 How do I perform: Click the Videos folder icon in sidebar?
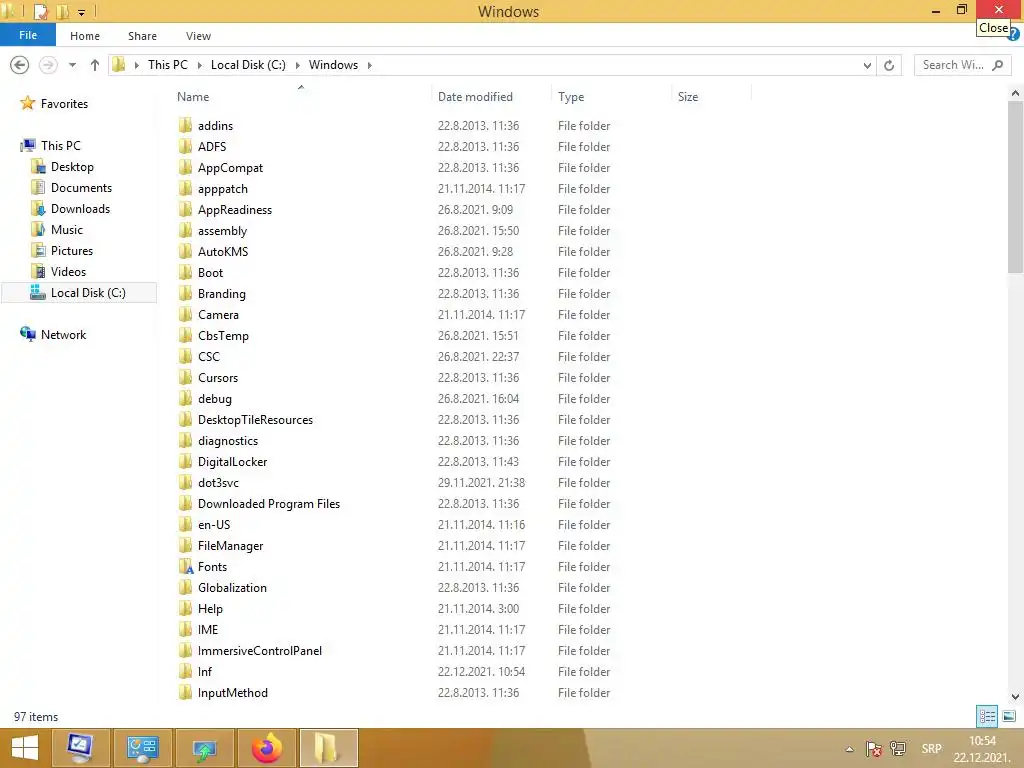click(38, 271)
